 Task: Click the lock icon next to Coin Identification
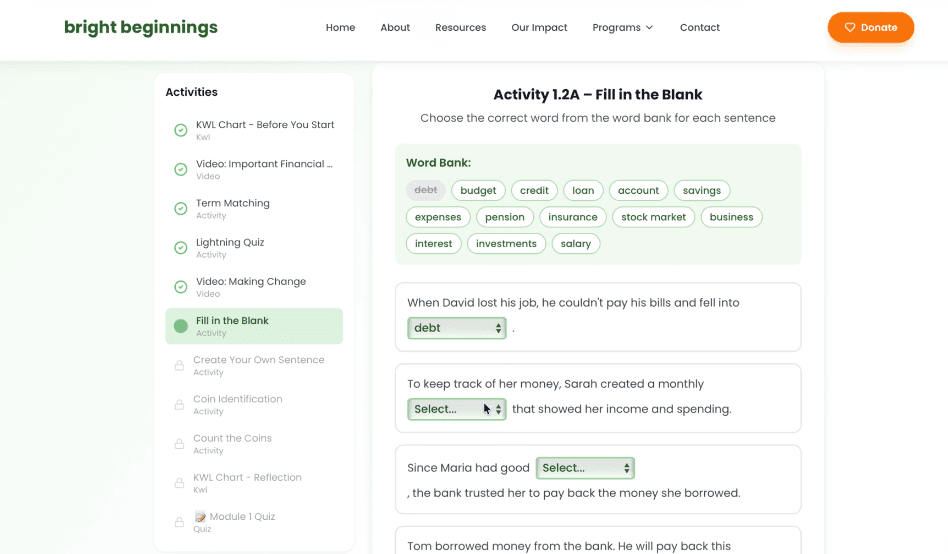179,405
